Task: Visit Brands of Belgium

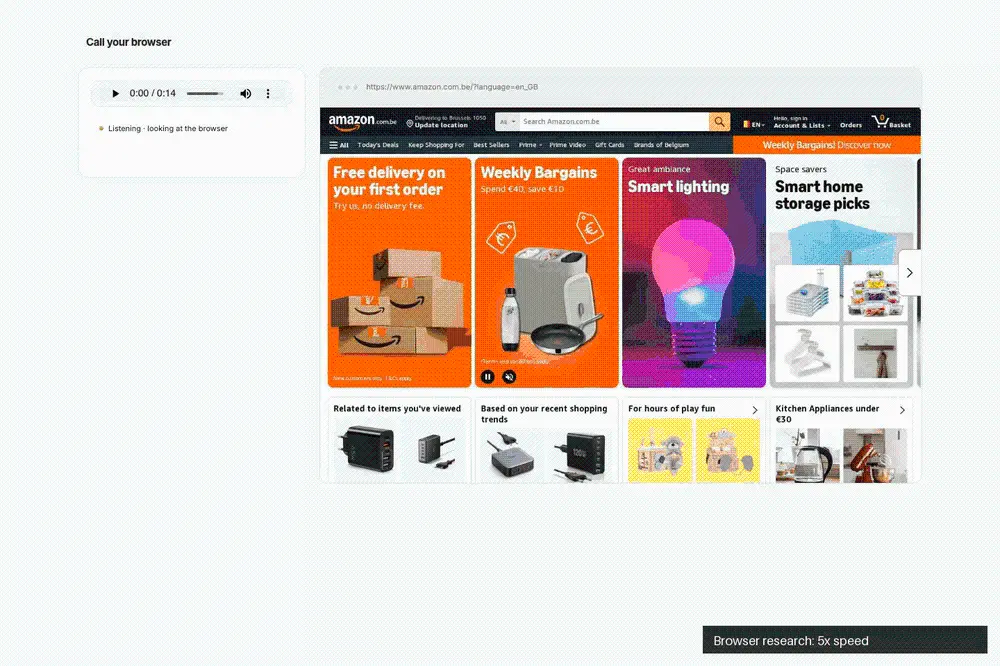Action: [661, 145]
